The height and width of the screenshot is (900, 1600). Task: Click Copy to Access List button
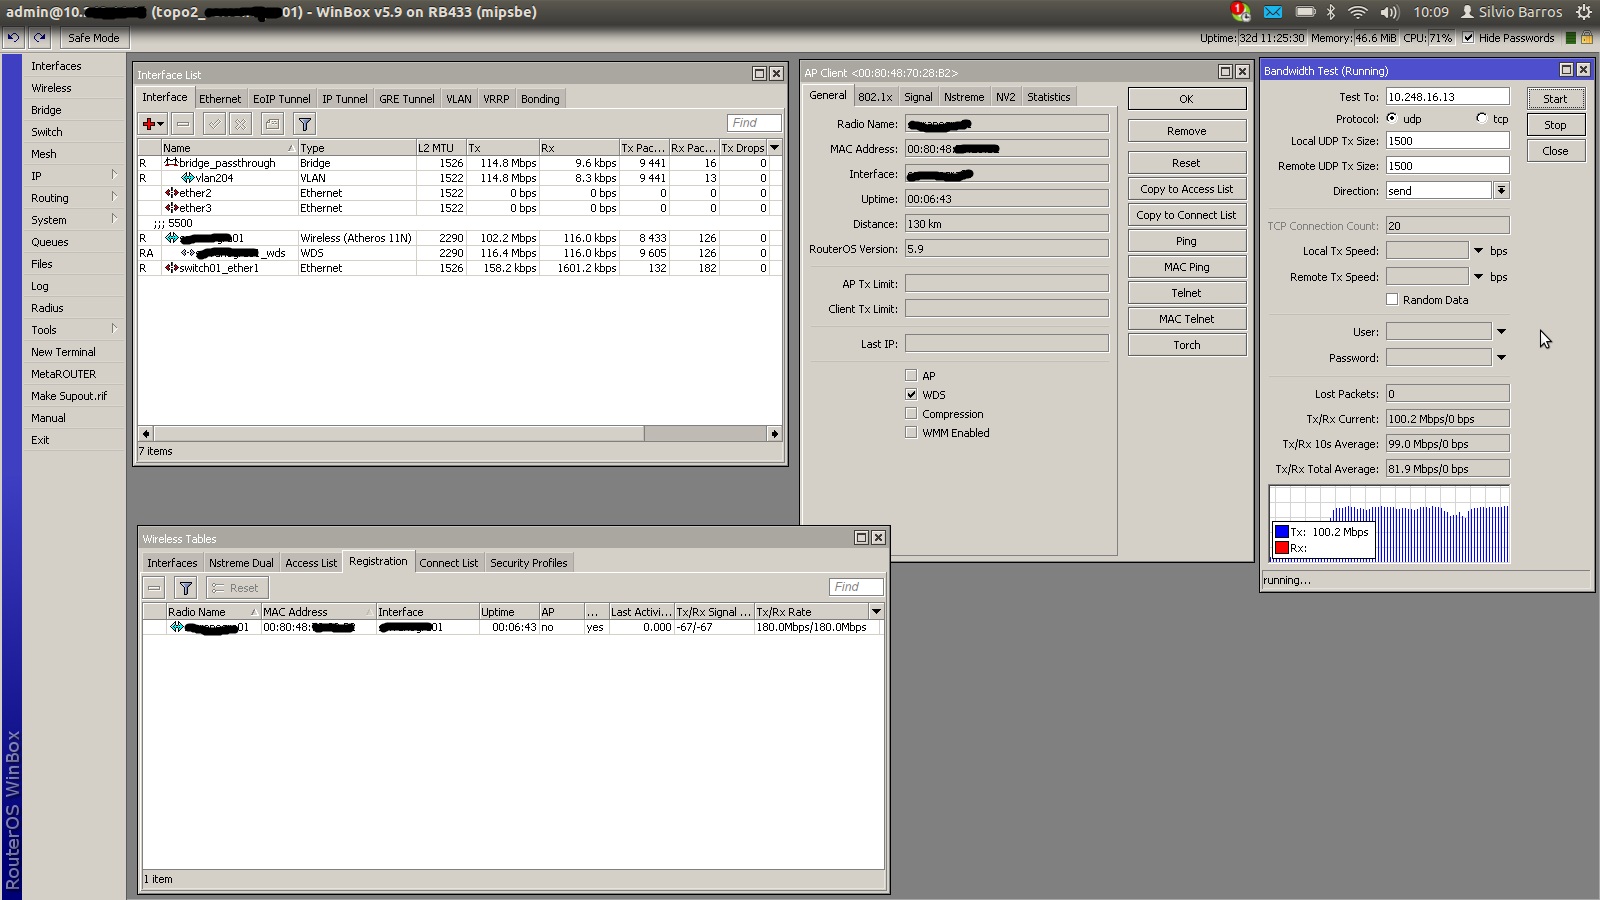point(1187,189)
